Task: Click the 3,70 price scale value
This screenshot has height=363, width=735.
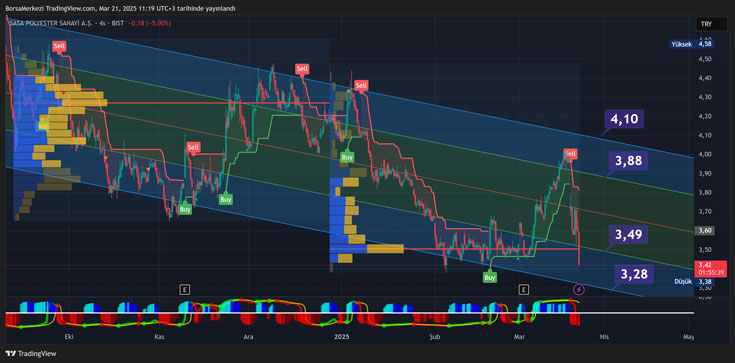Action: click(705, 212)
